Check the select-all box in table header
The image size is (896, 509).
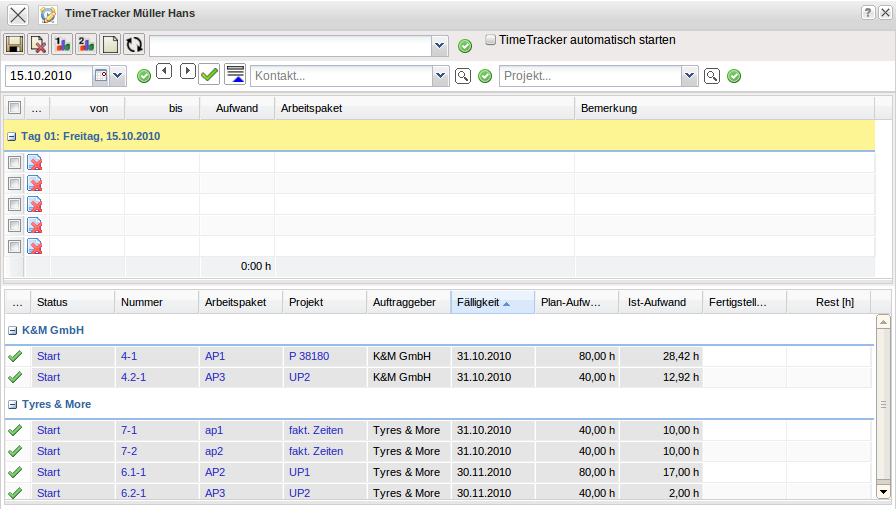(x=14, y=108)
